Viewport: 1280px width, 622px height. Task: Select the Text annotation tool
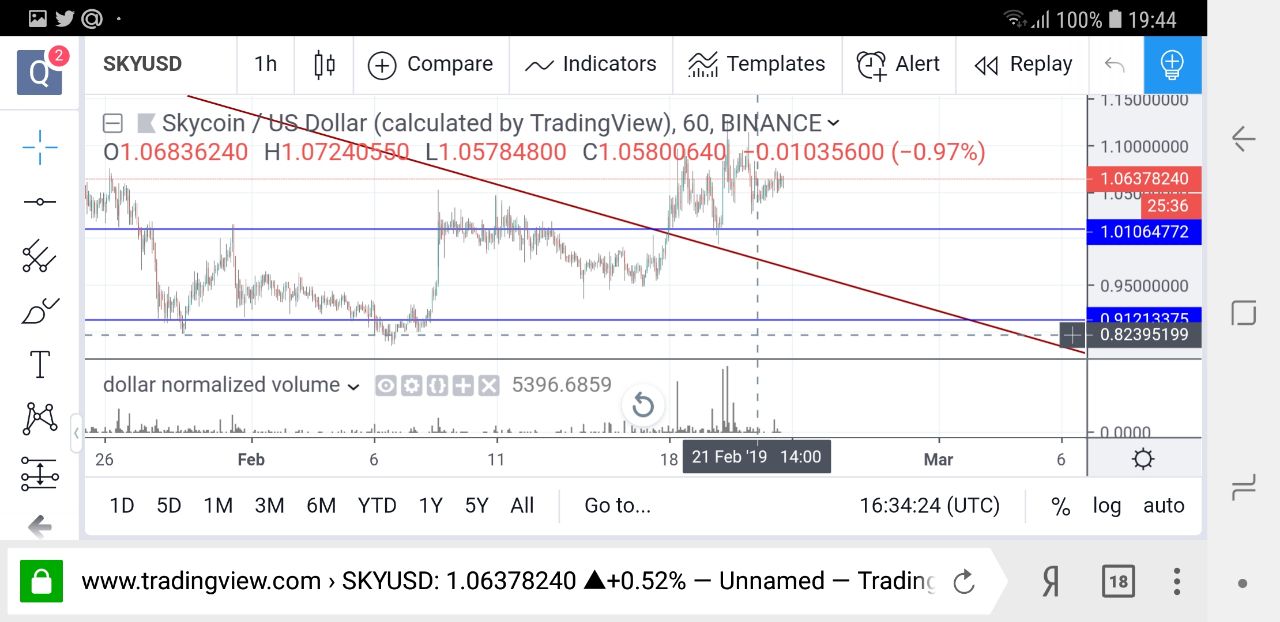coord(40,365)
